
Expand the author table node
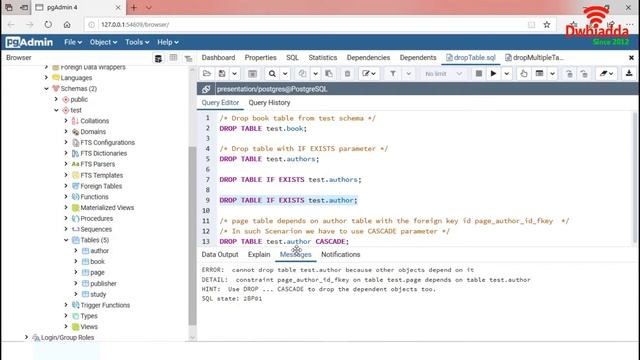tap(76, 251)
